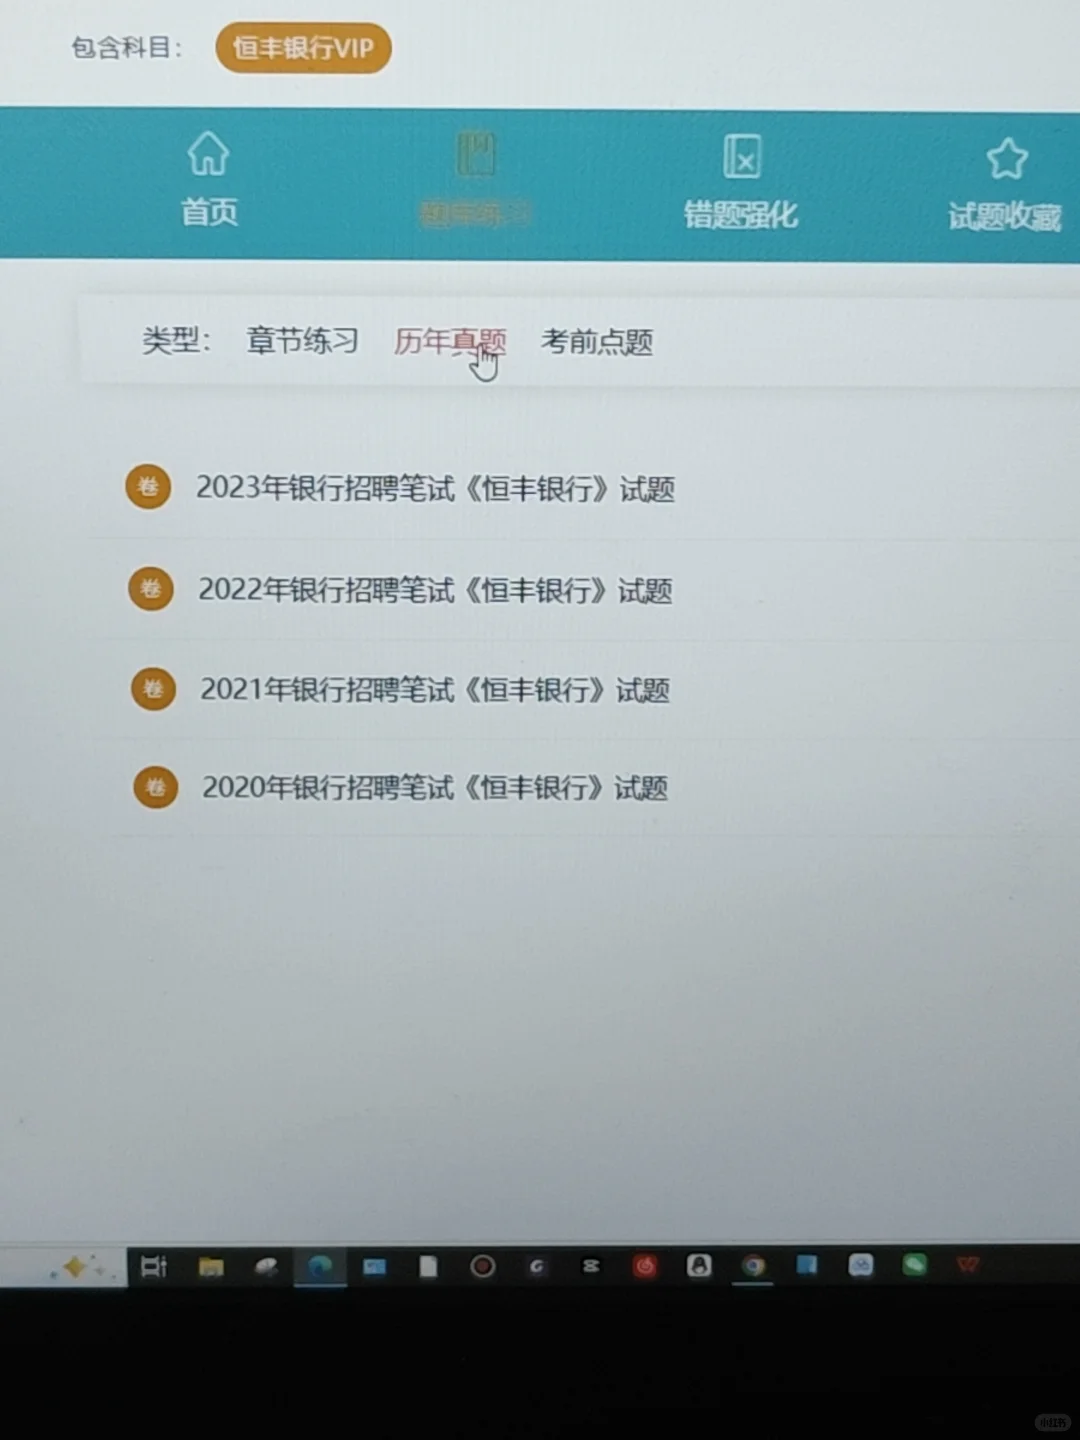This screenshot has height=1440, width=1080.
Task: Open the blue screen icon after Edge in taskbar
Action: tap(374, 1267)
